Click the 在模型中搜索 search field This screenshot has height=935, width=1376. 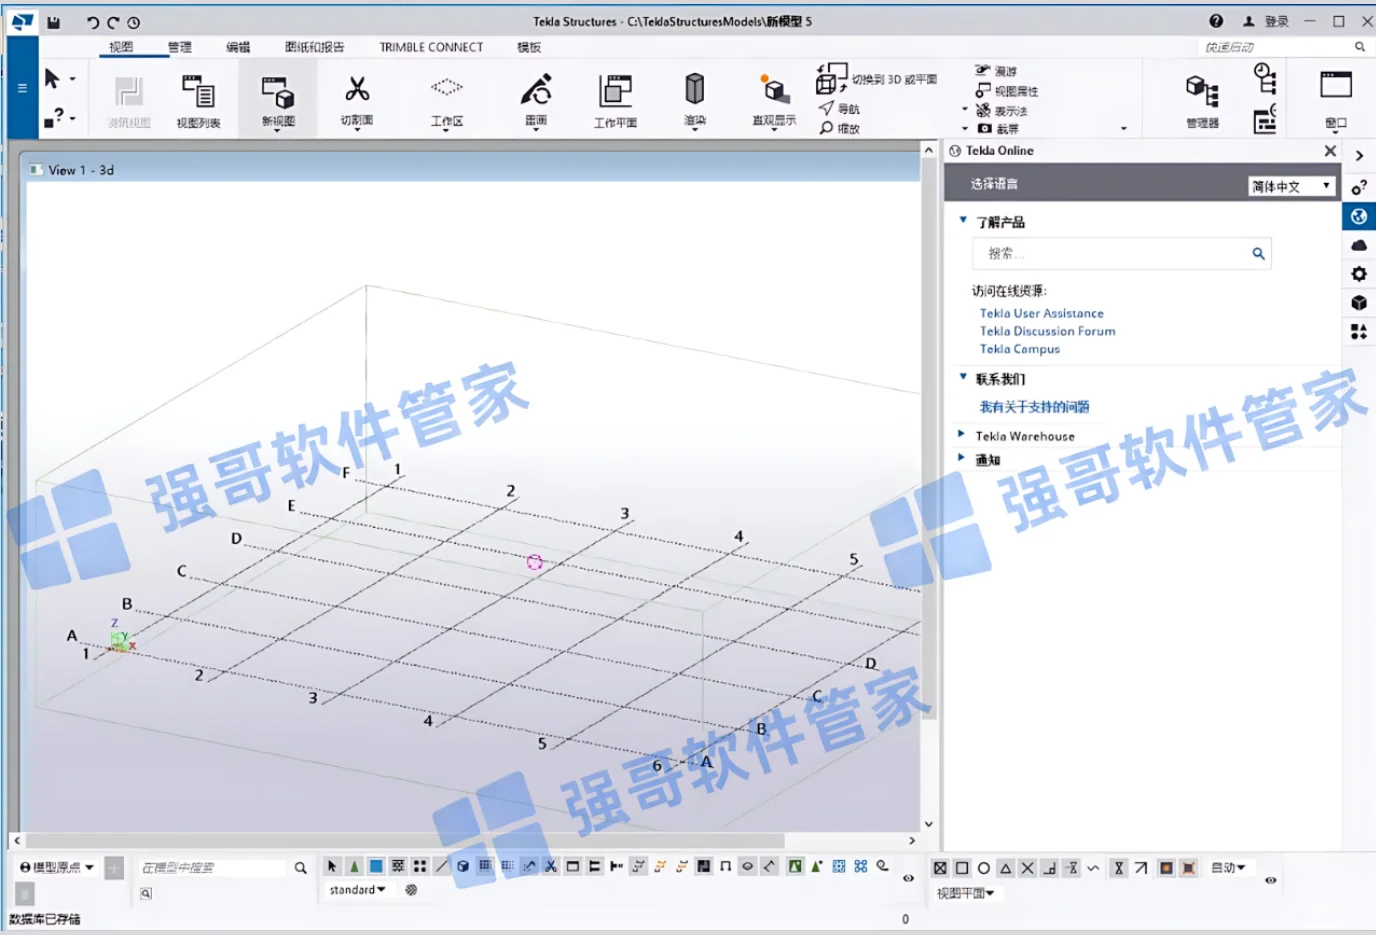point(210,867)
